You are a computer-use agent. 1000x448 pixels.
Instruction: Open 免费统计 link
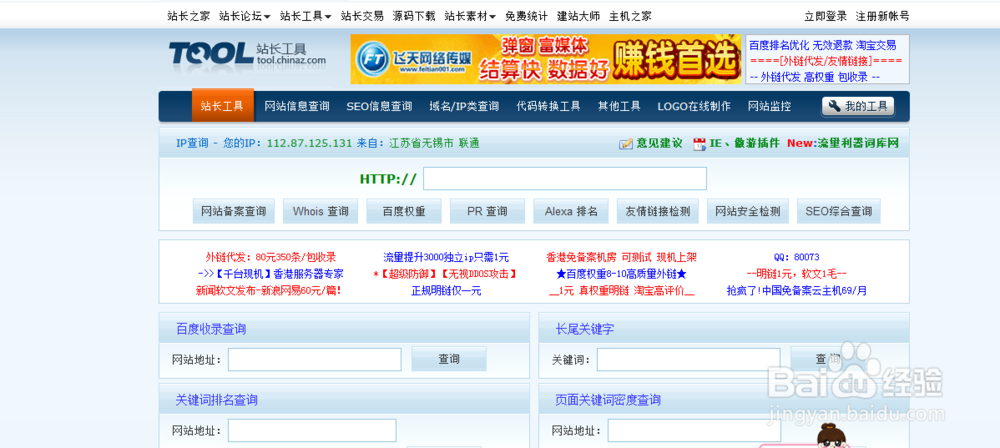click(526, 17)
